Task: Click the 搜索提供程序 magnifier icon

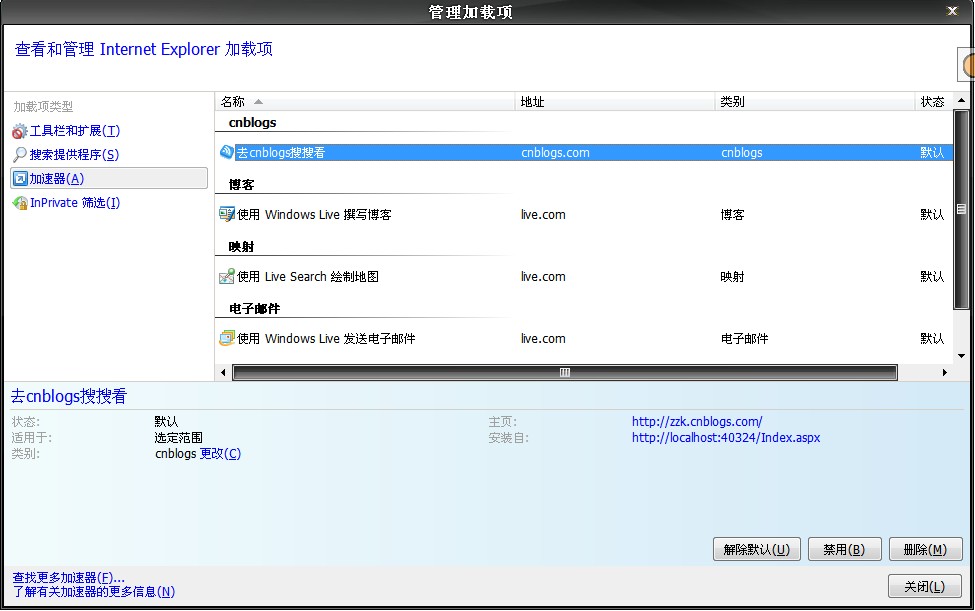Action: (x=20, y=155)
